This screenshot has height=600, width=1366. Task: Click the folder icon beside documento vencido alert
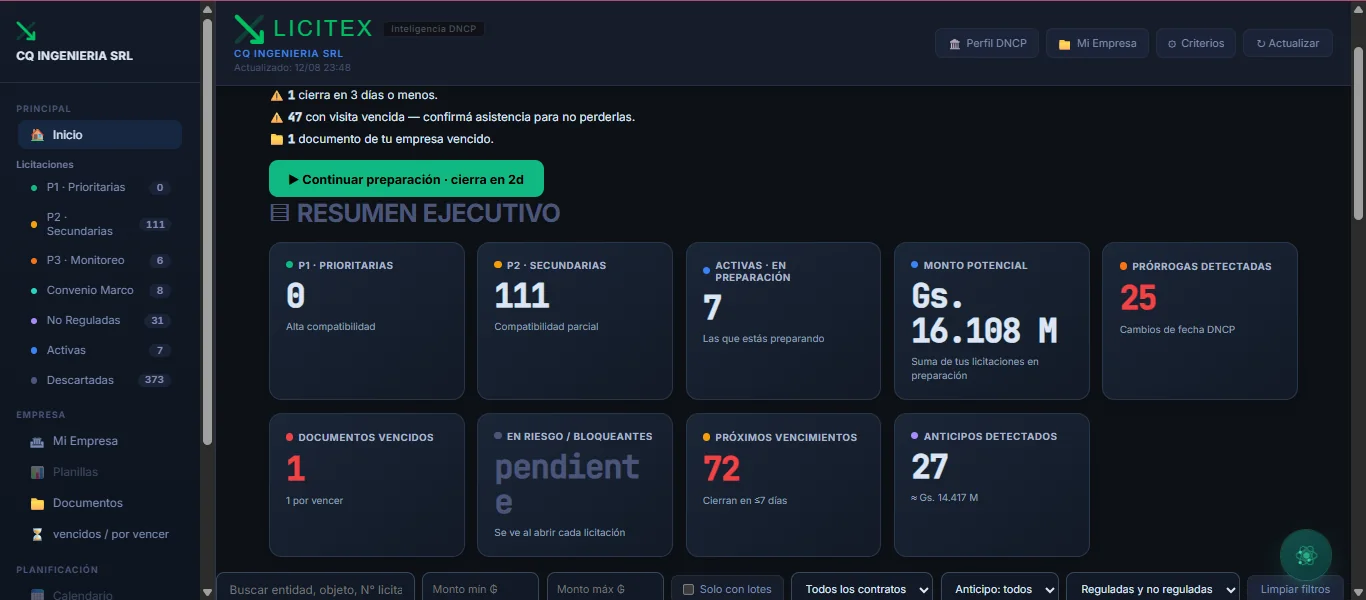pos(276,139)
